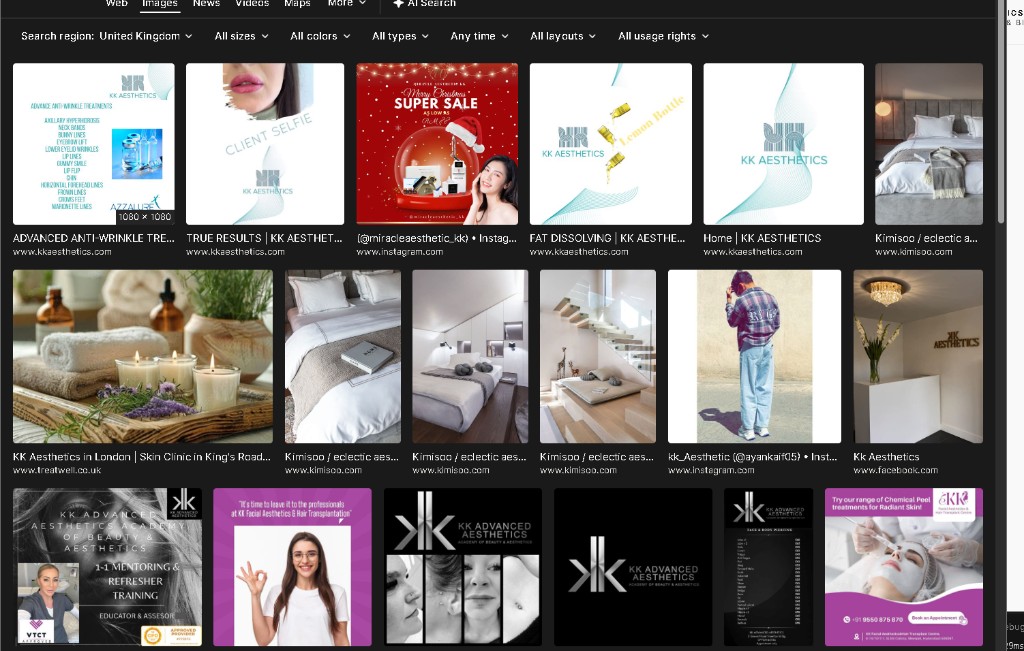Image resolution: width=1024 pixels, height=651 pixels.
Task: Open the All sizes filter dropdown
Action: [242, 36]
